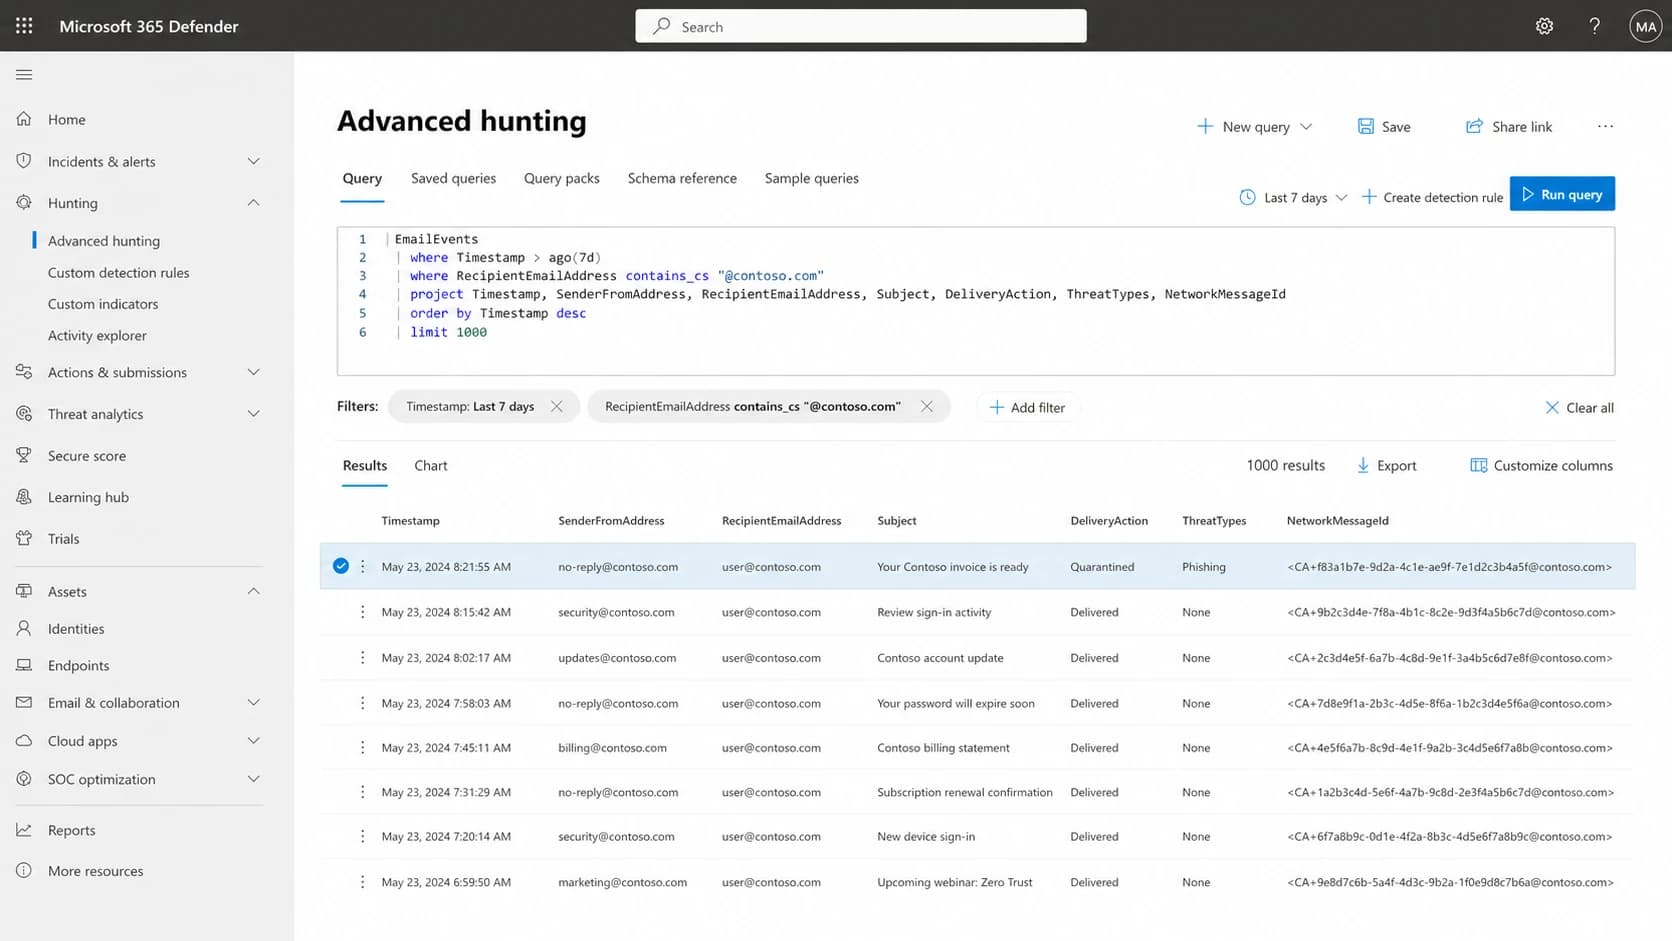Click the ThreatTypes column header
The height and width of the screenshot is (941, 1672).
(x=1214, y=521)
